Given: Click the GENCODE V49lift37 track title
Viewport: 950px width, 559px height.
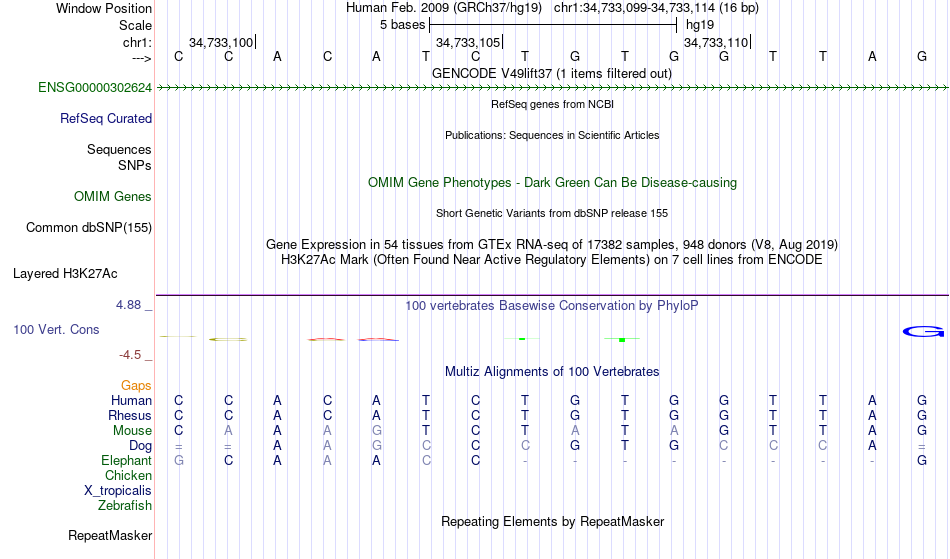Looking at the screenshot, I should [552, 74].
